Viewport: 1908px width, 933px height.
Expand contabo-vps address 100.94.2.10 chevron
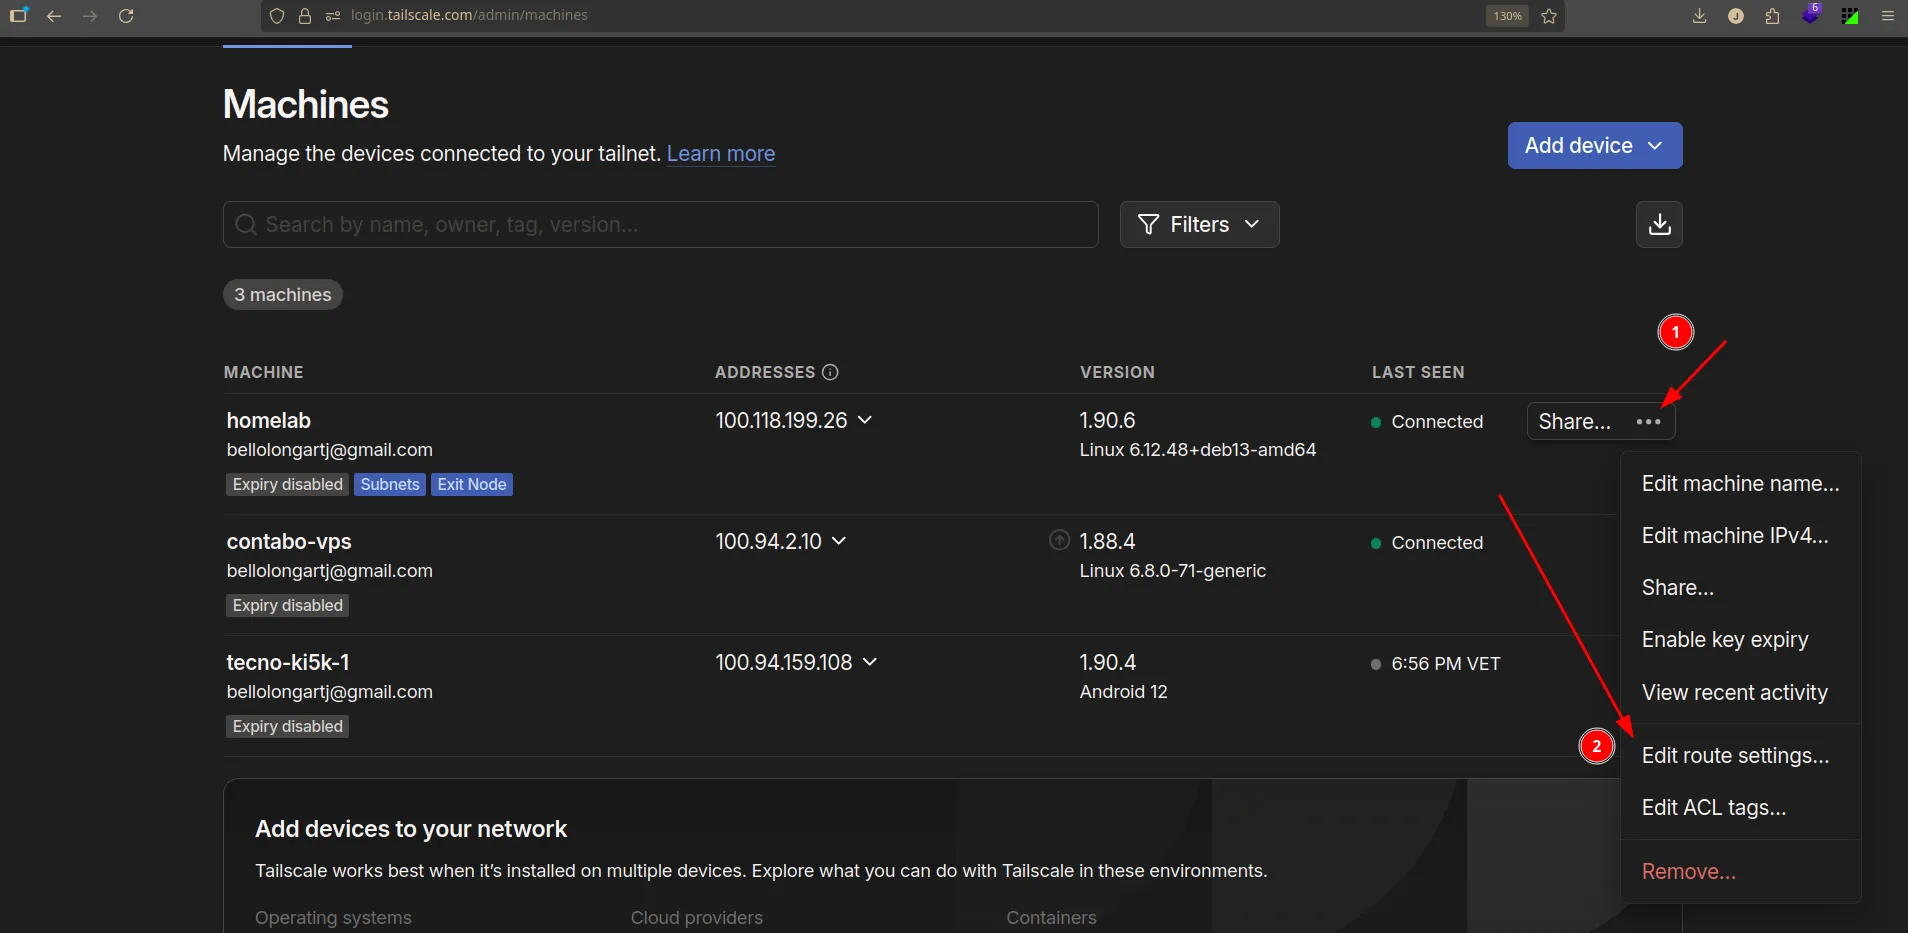click(839, 541)
